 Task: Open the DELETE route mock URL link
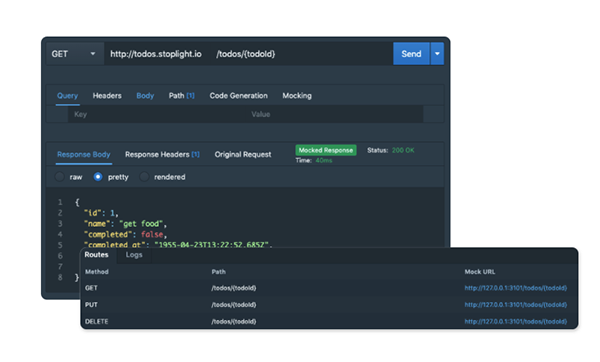(x=515, y=321)
